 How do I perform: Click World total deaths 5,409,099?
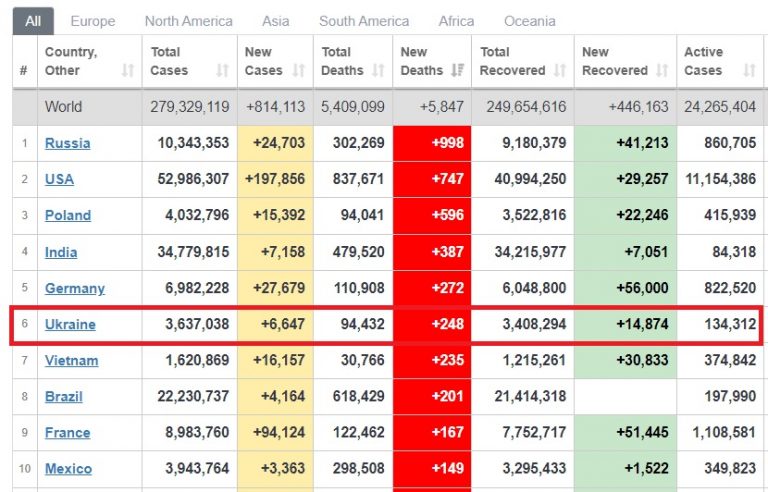[x=353, y=107]
